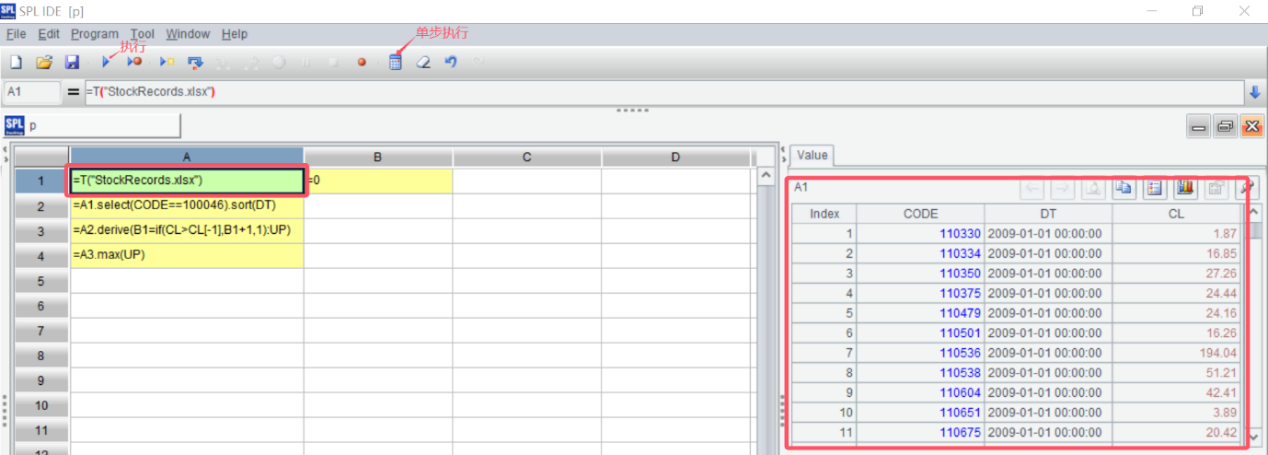This screenshot has width=1268, height=455.
Task: Restore the inner document window
Action: click(1226, 126)
